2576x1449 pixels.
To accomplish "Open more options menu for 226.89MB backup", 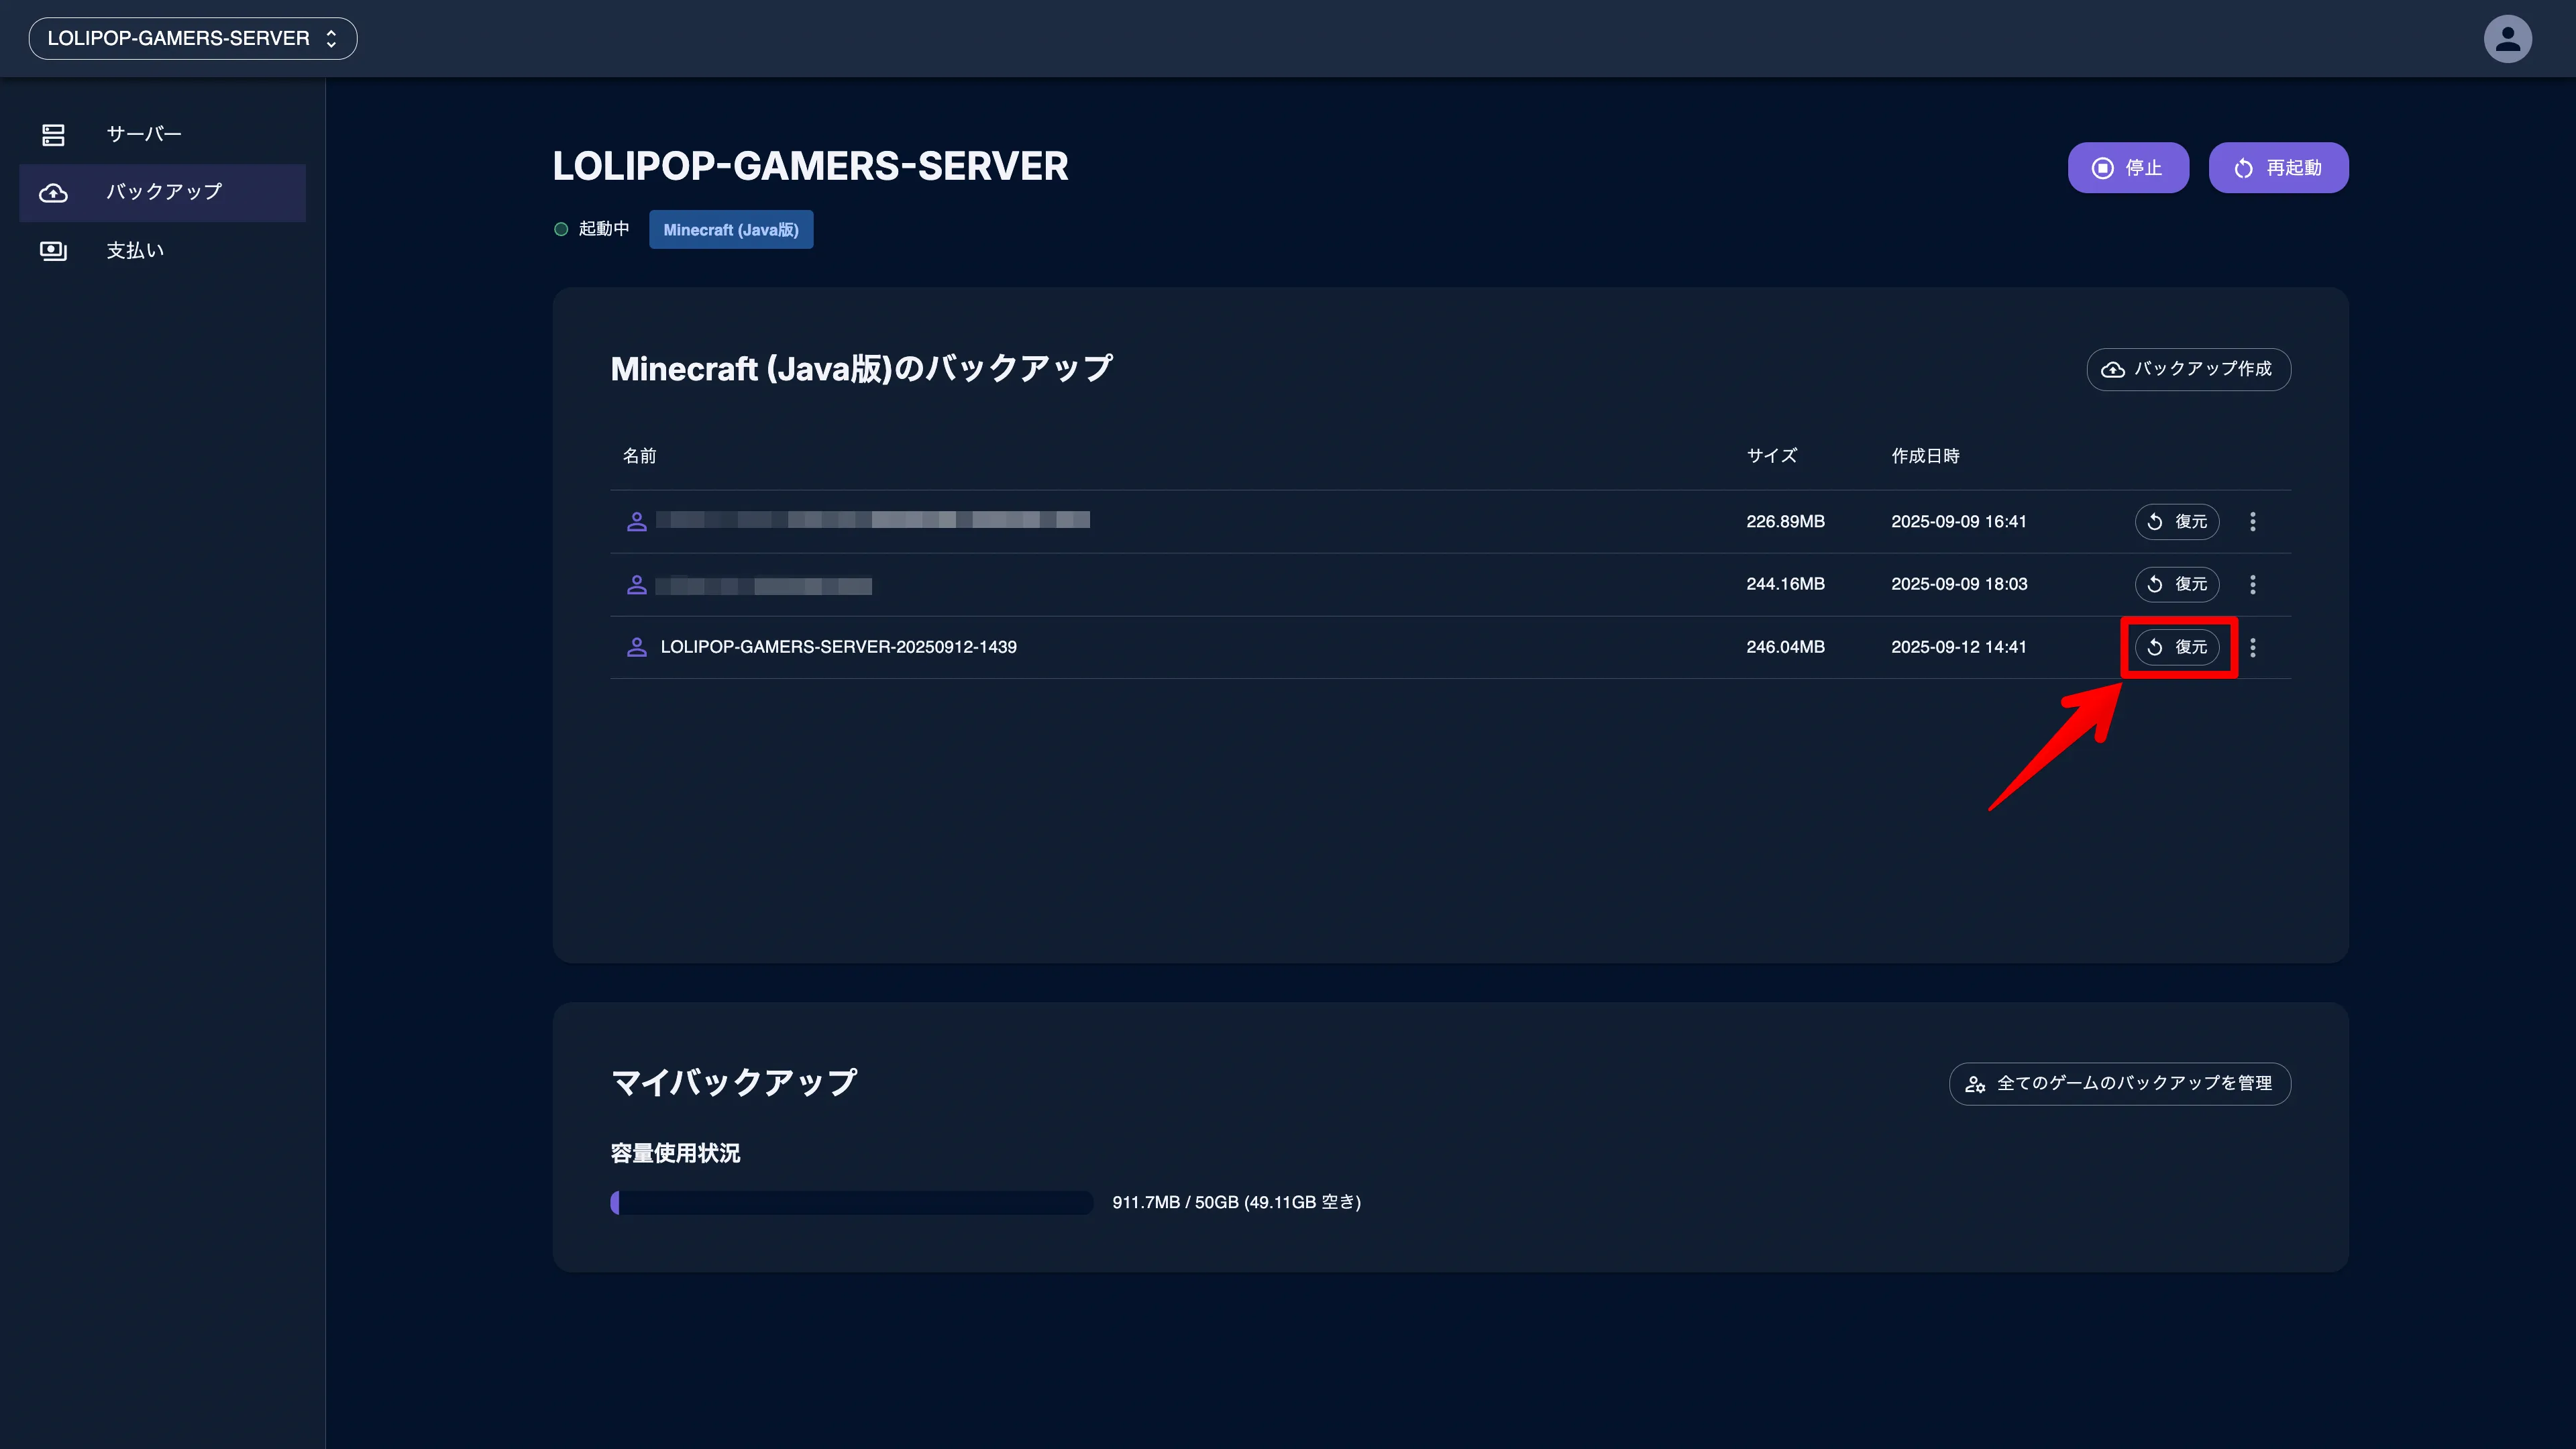I will (x=2252, y=522).
